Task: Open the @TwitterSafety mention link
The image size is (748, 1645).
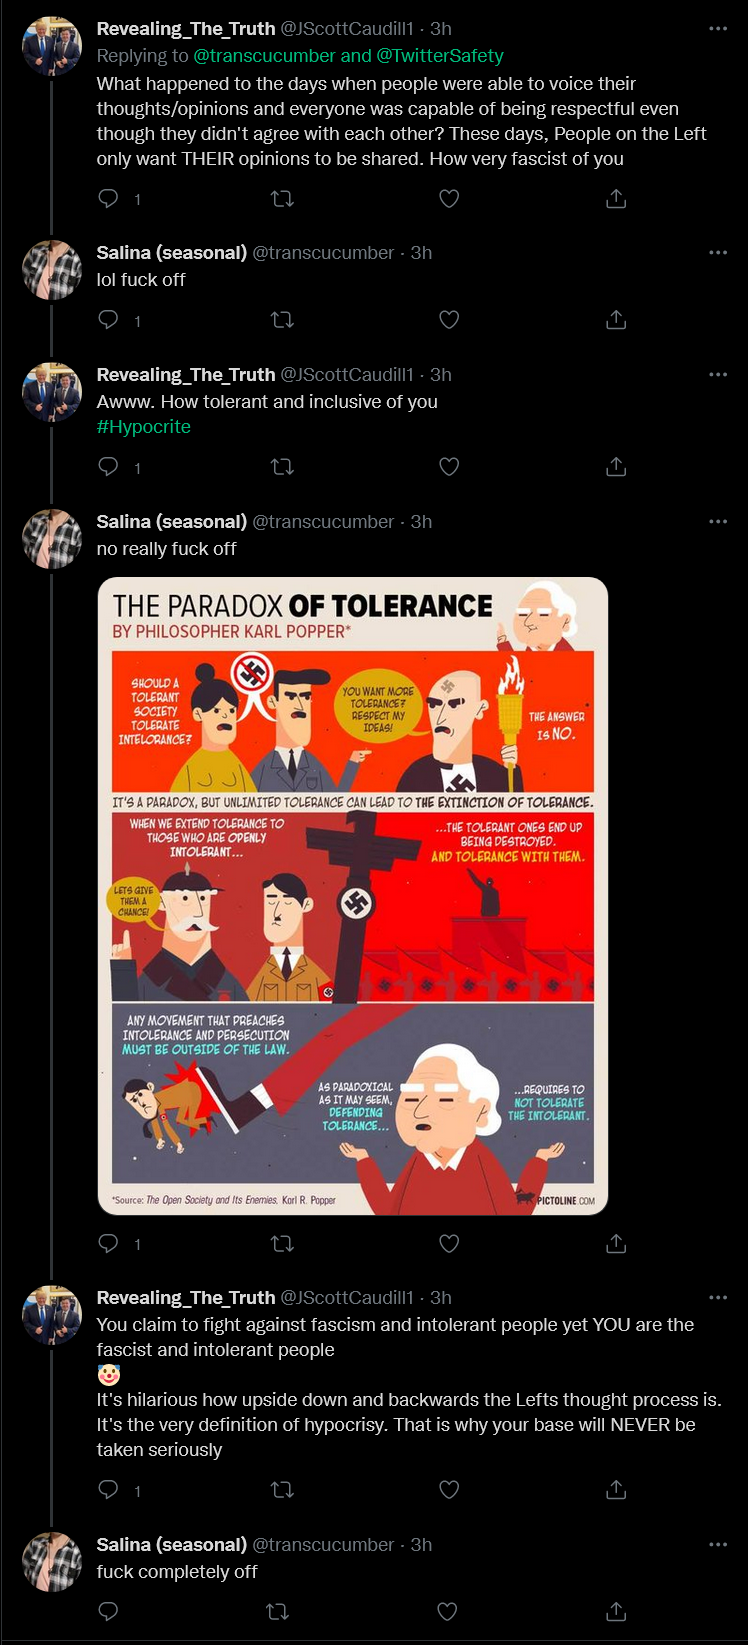Action: click(x=440, y=56)
